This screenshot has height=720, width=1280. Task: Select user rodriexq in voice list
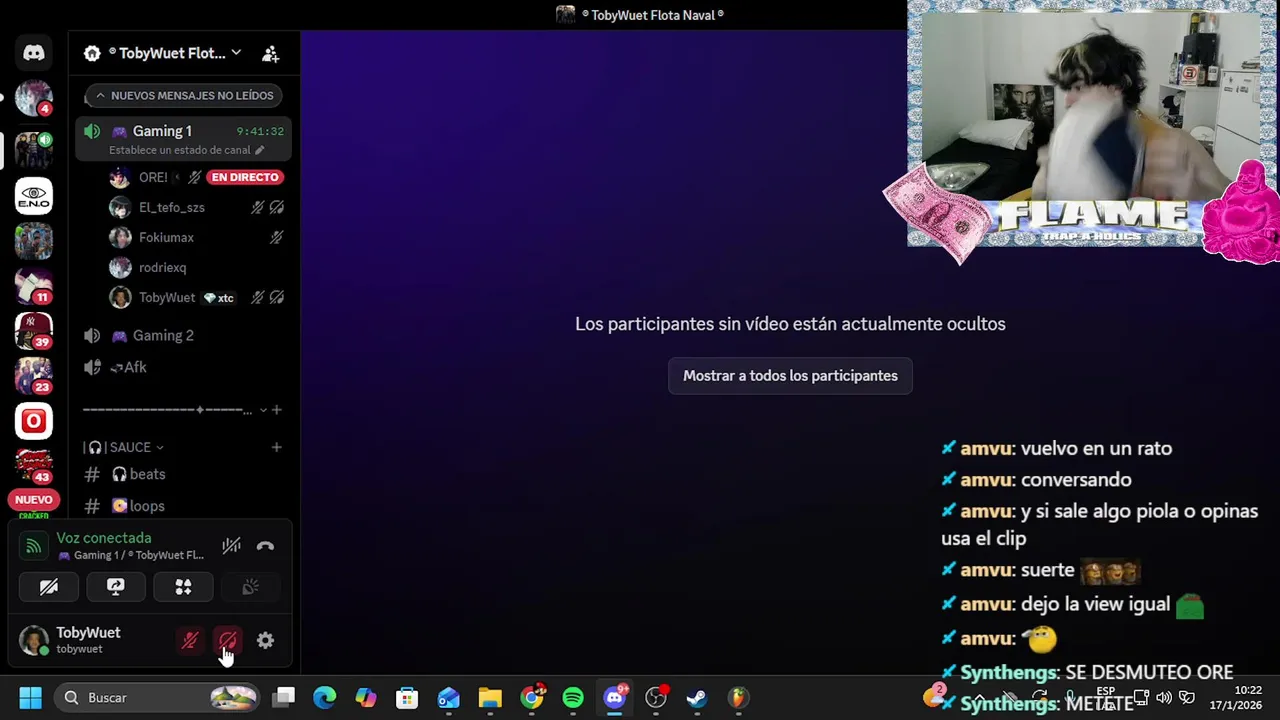click(197, 267)
